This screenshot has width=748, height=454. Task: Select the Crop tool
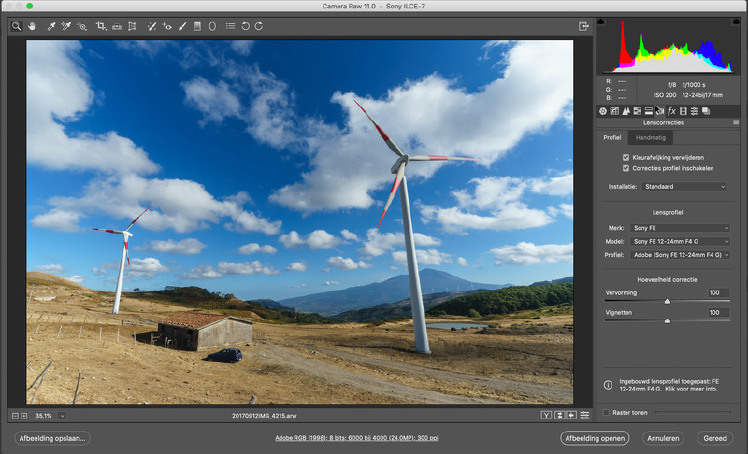101,26
